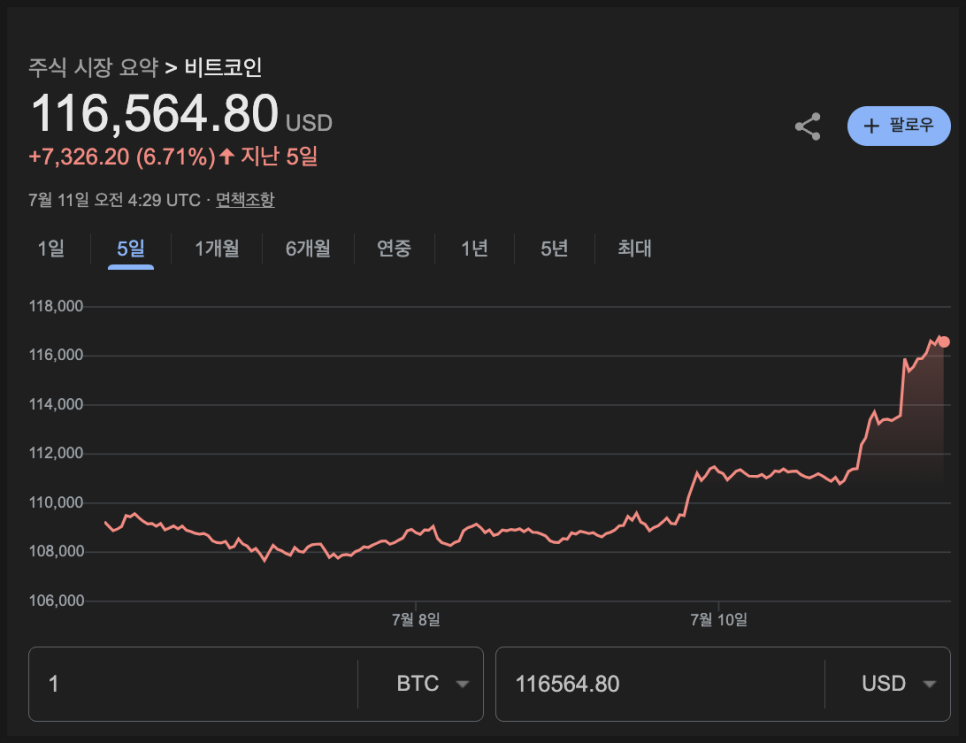The image size is (966, 743).
Task: Click the 108,000 y-axis label
Action: (56, 551)
